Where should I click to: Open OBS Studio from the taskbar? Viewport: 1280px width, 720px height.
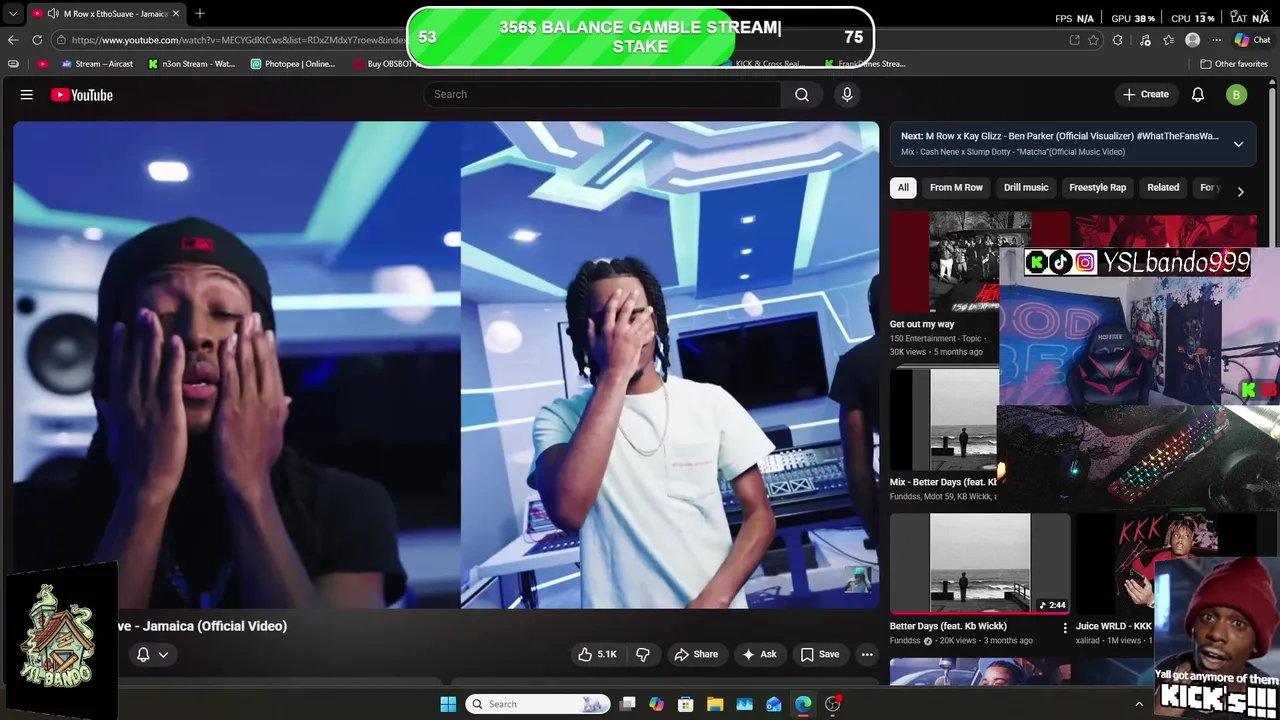coord(833,704)
